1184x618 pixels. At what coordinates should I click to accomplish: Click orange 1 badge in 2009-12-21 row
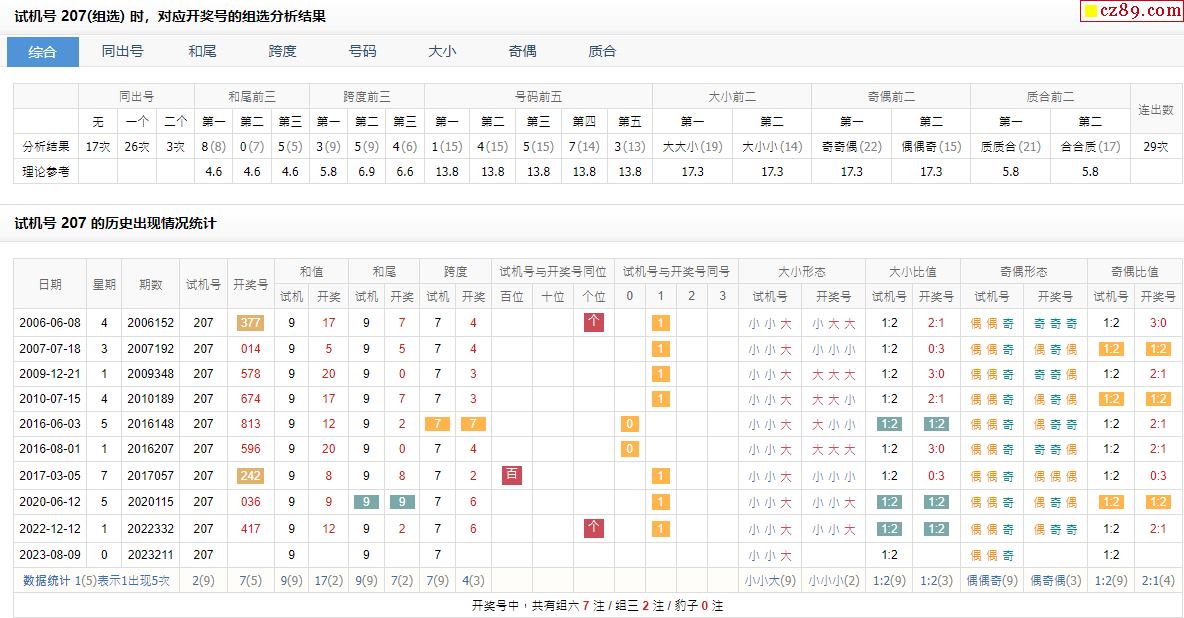(x=661, y=374)
